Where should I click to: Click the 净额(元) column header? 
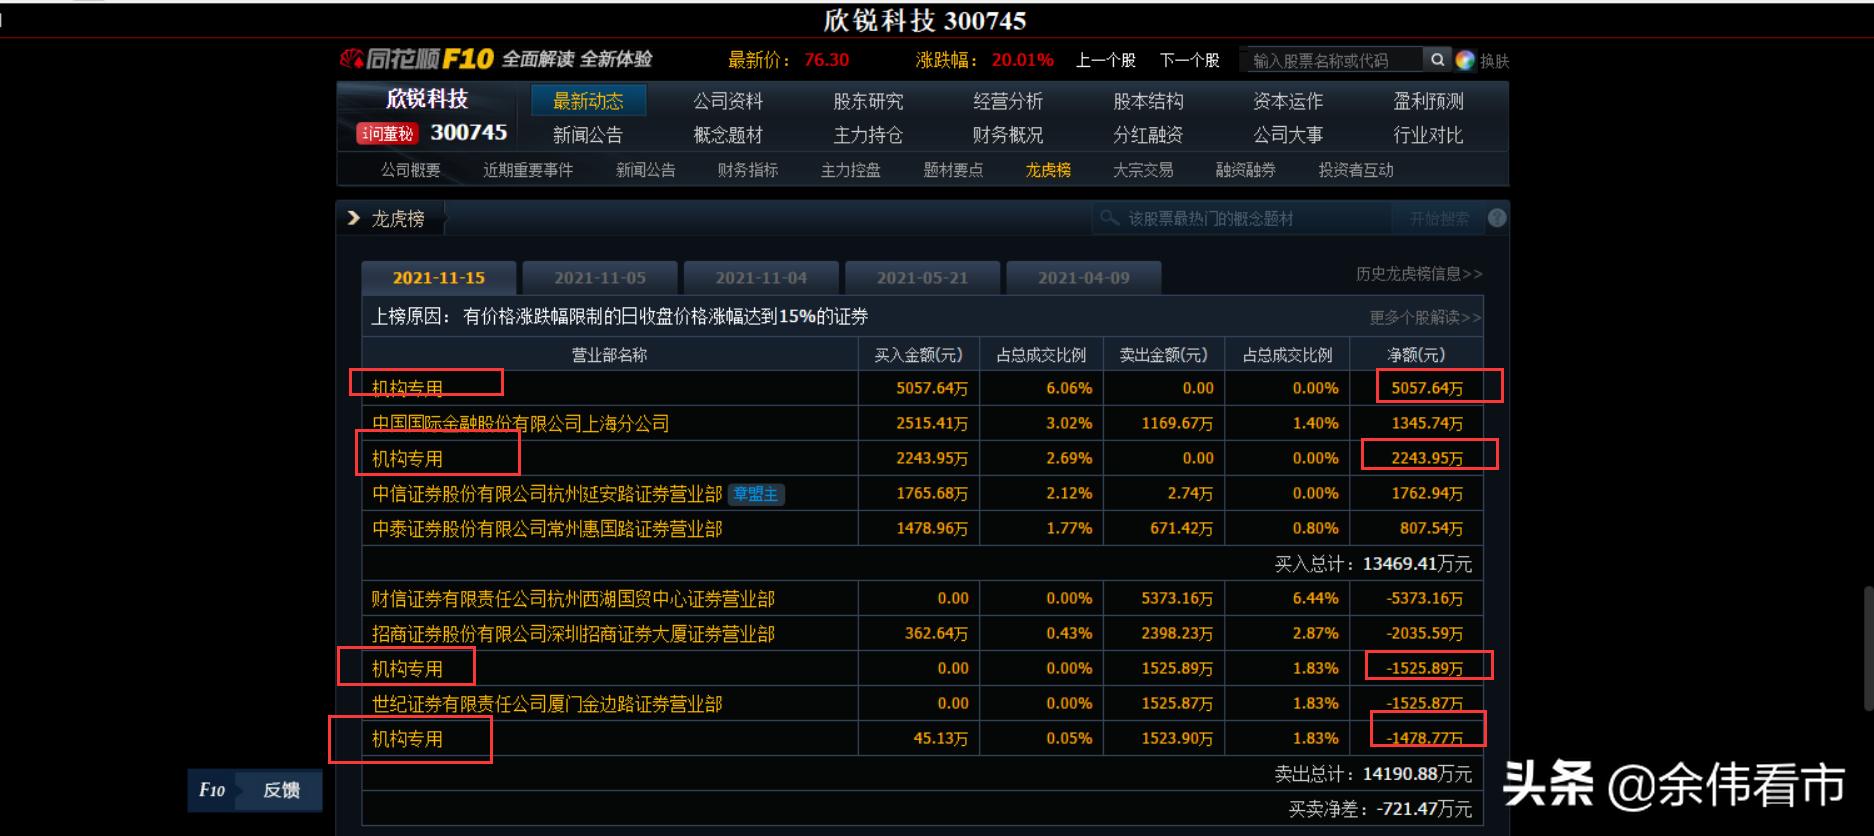click(1416, 355)
